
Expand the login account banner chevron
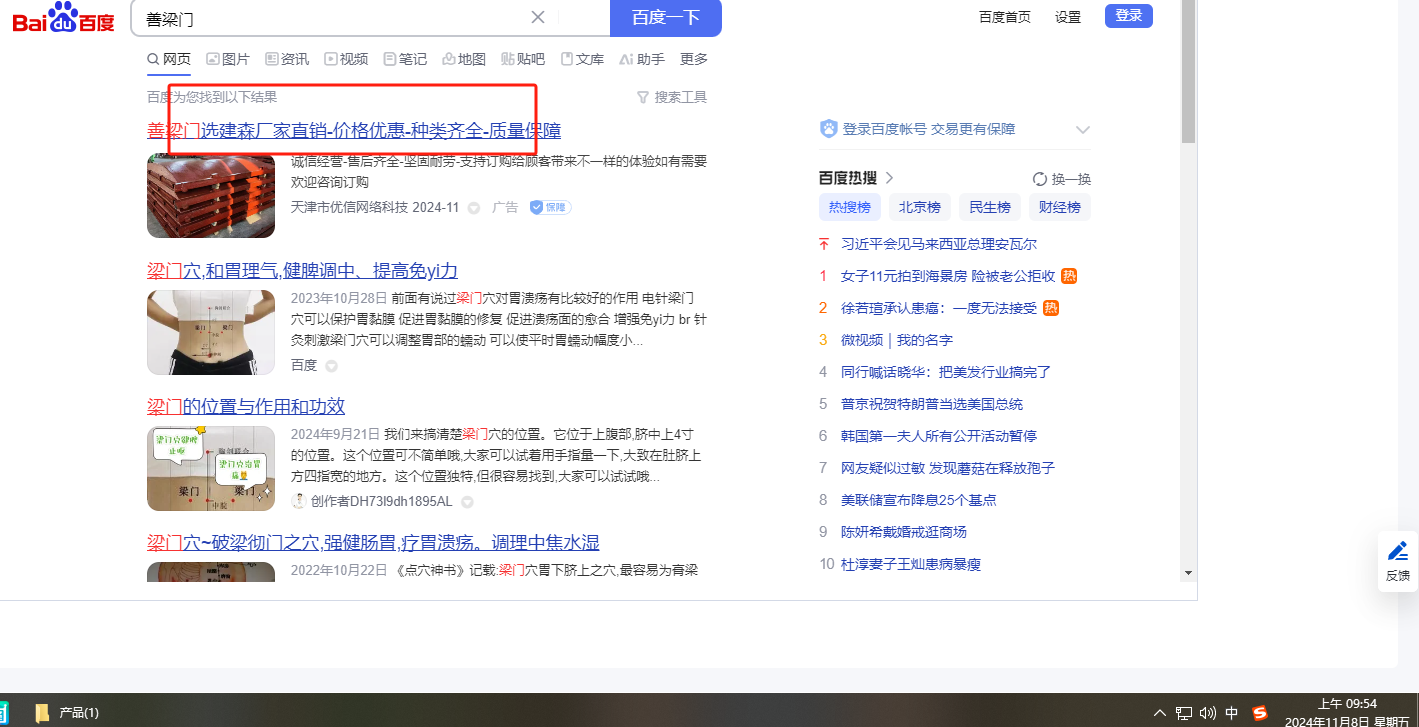[1082, 130]
